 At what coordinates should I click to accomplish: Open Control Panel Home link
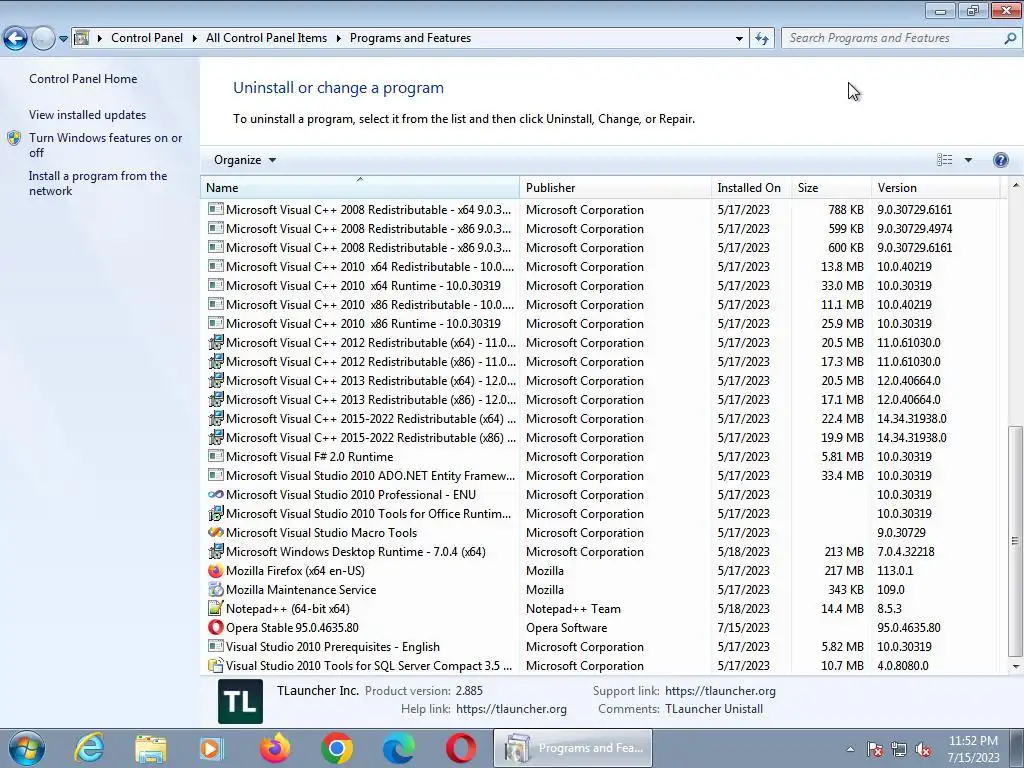(83, 78)
